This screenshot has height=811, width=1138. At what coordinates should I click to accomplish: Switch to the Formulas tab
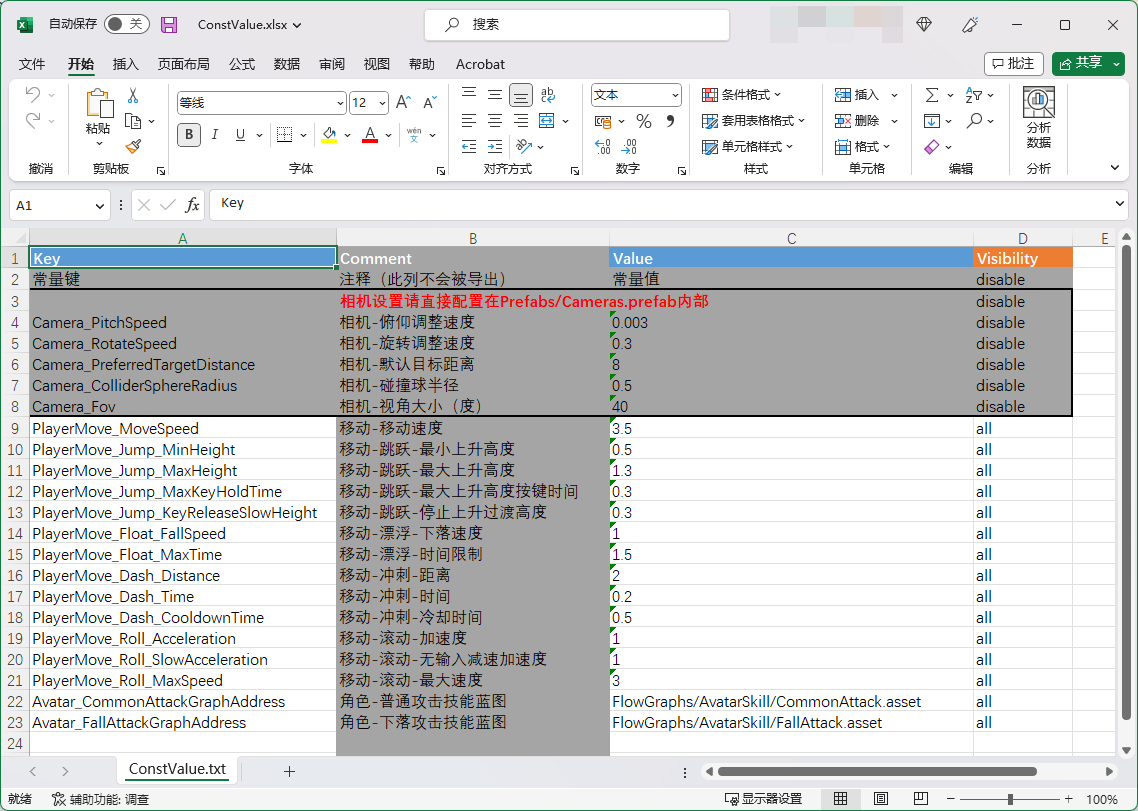point(242,64)
